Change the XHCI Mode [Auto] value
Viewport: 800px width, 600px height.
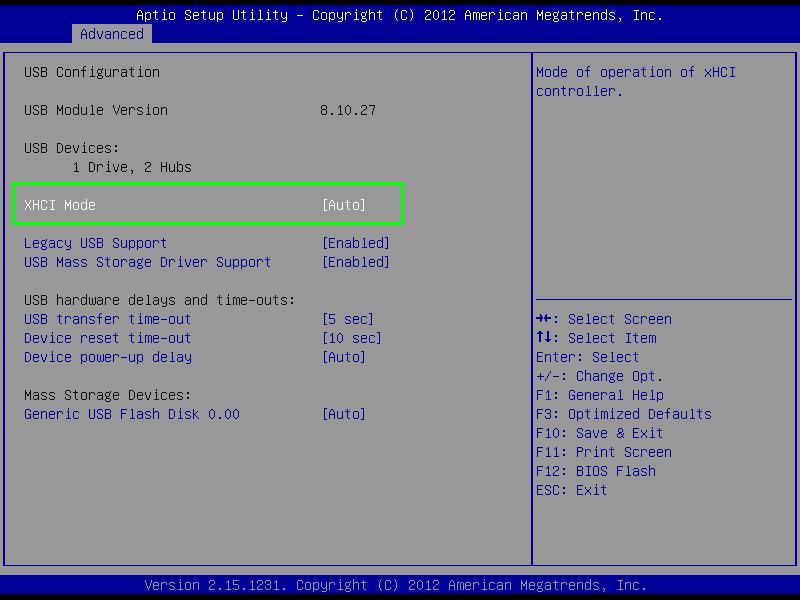click(344, 205)
